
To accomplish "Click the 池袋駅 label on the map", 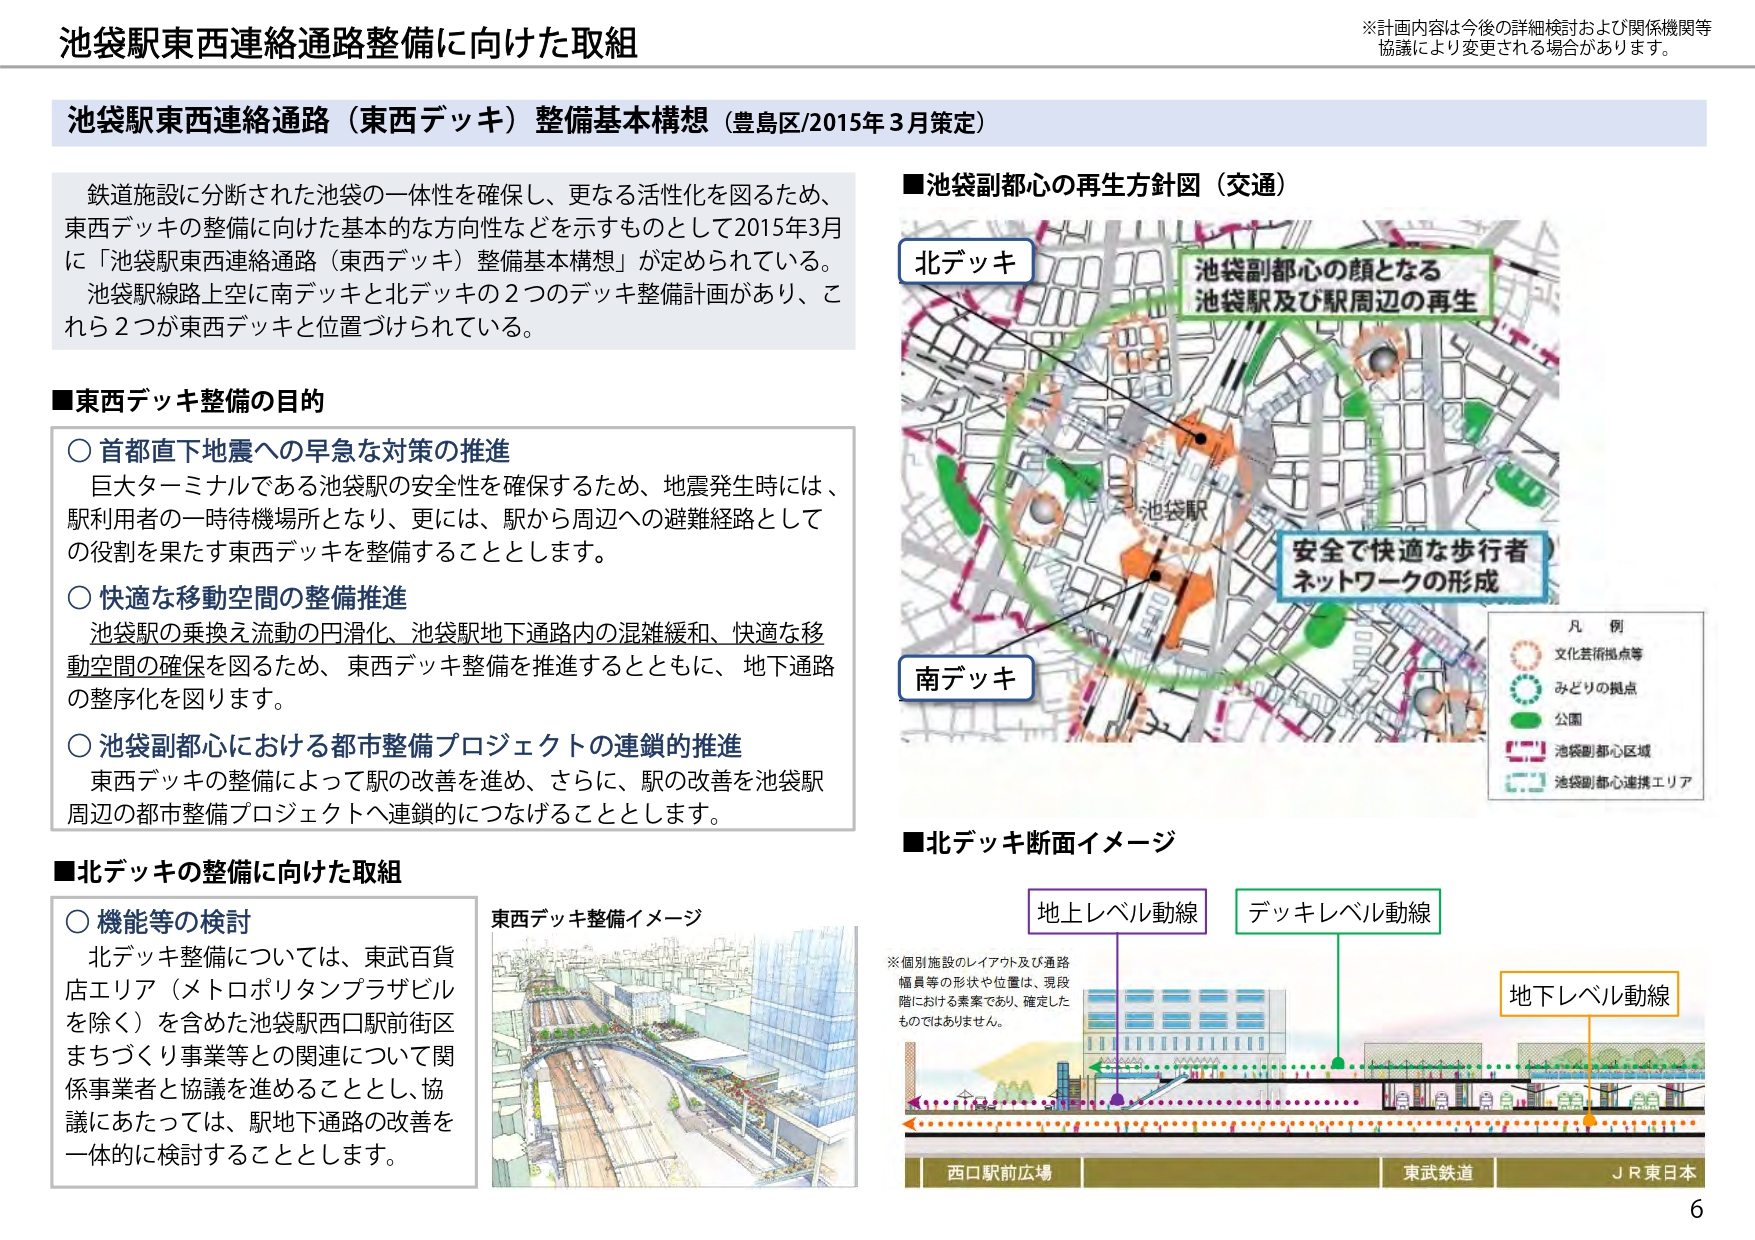I will click(x=1174, y=510).
